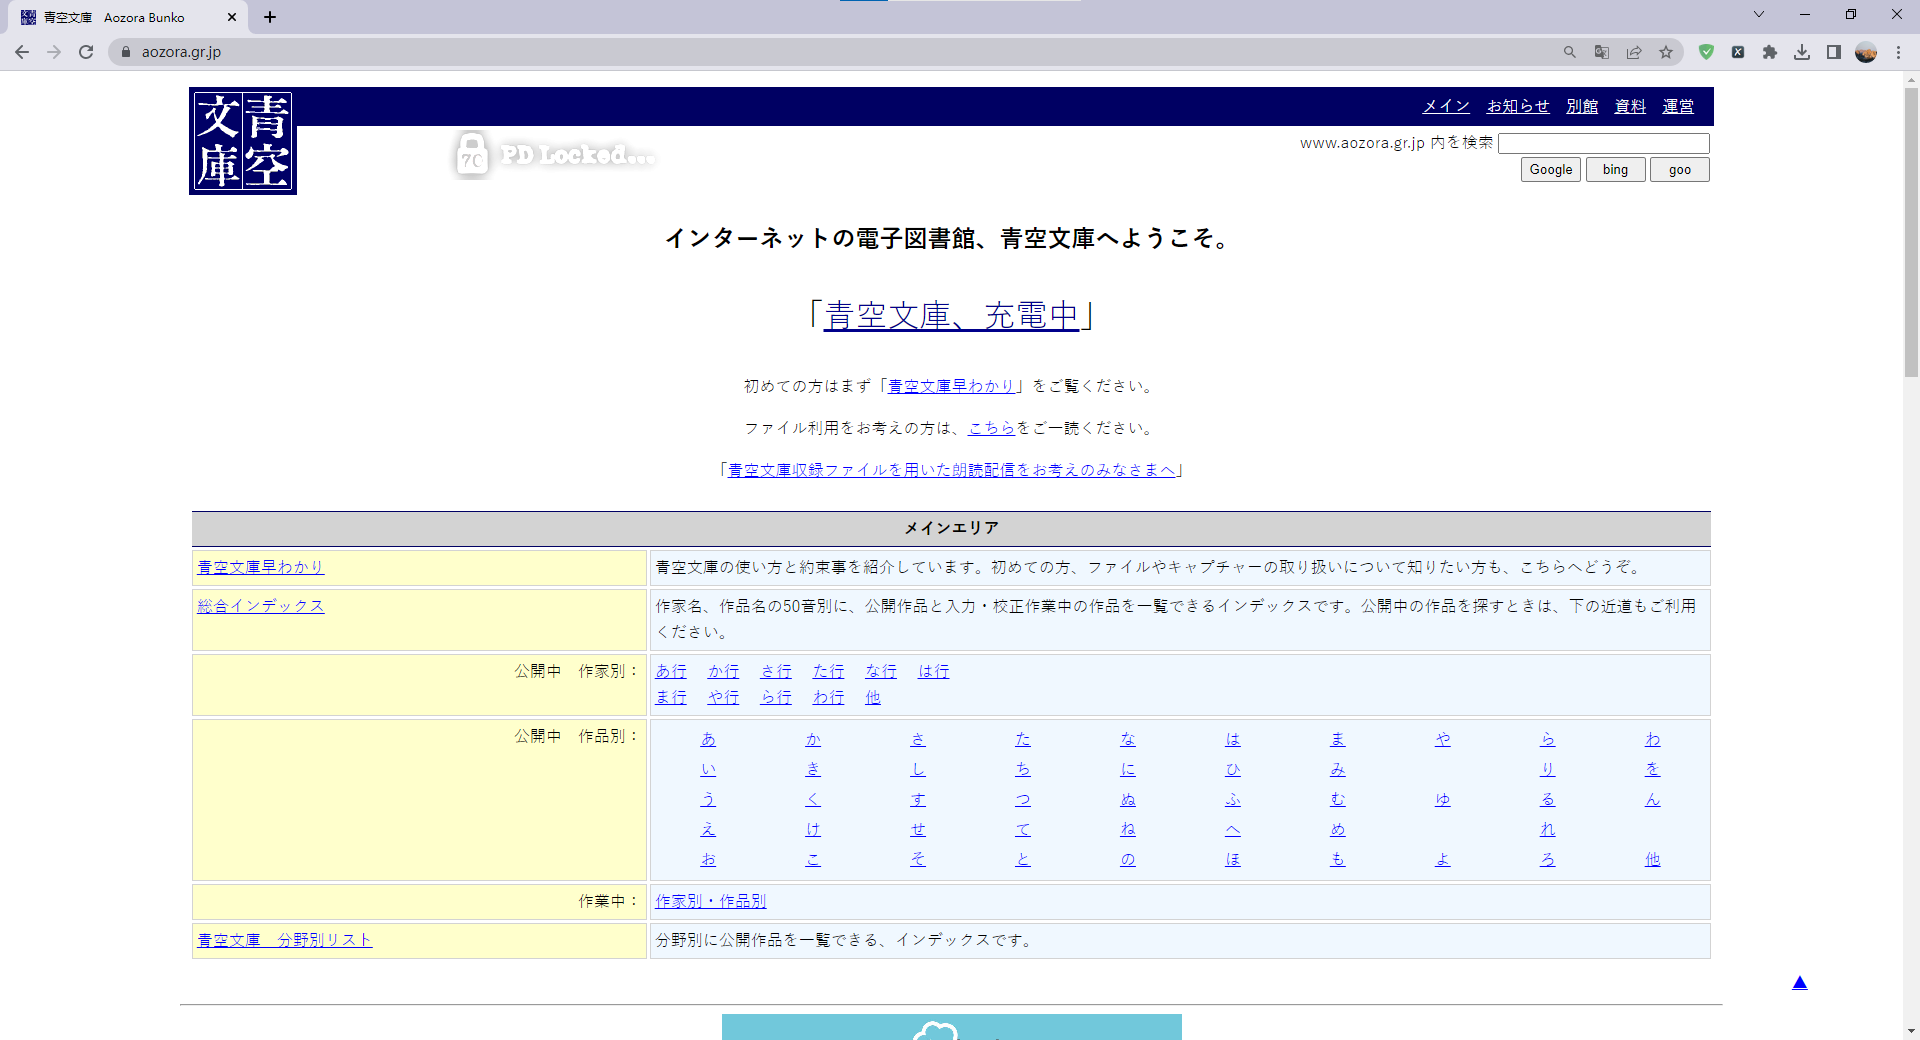Click the share page icon
1920x1040 pixels.
[1634, 52]
